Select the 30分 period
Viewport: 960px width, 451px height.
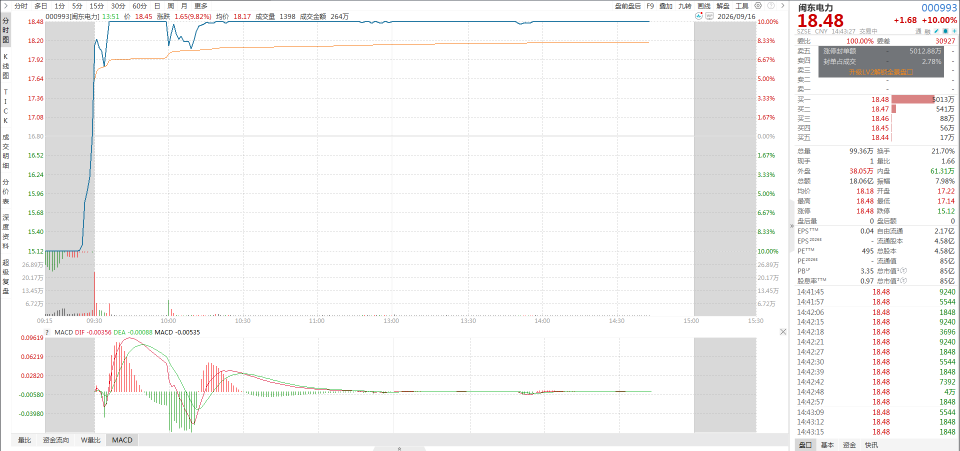(x=118, y=6)
